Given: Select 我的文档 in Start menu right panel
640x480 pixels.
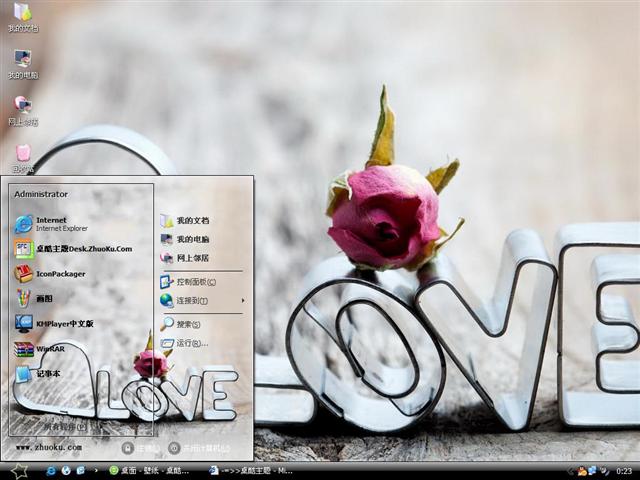Looking at the screenshot, I should (x=192, y=221).
